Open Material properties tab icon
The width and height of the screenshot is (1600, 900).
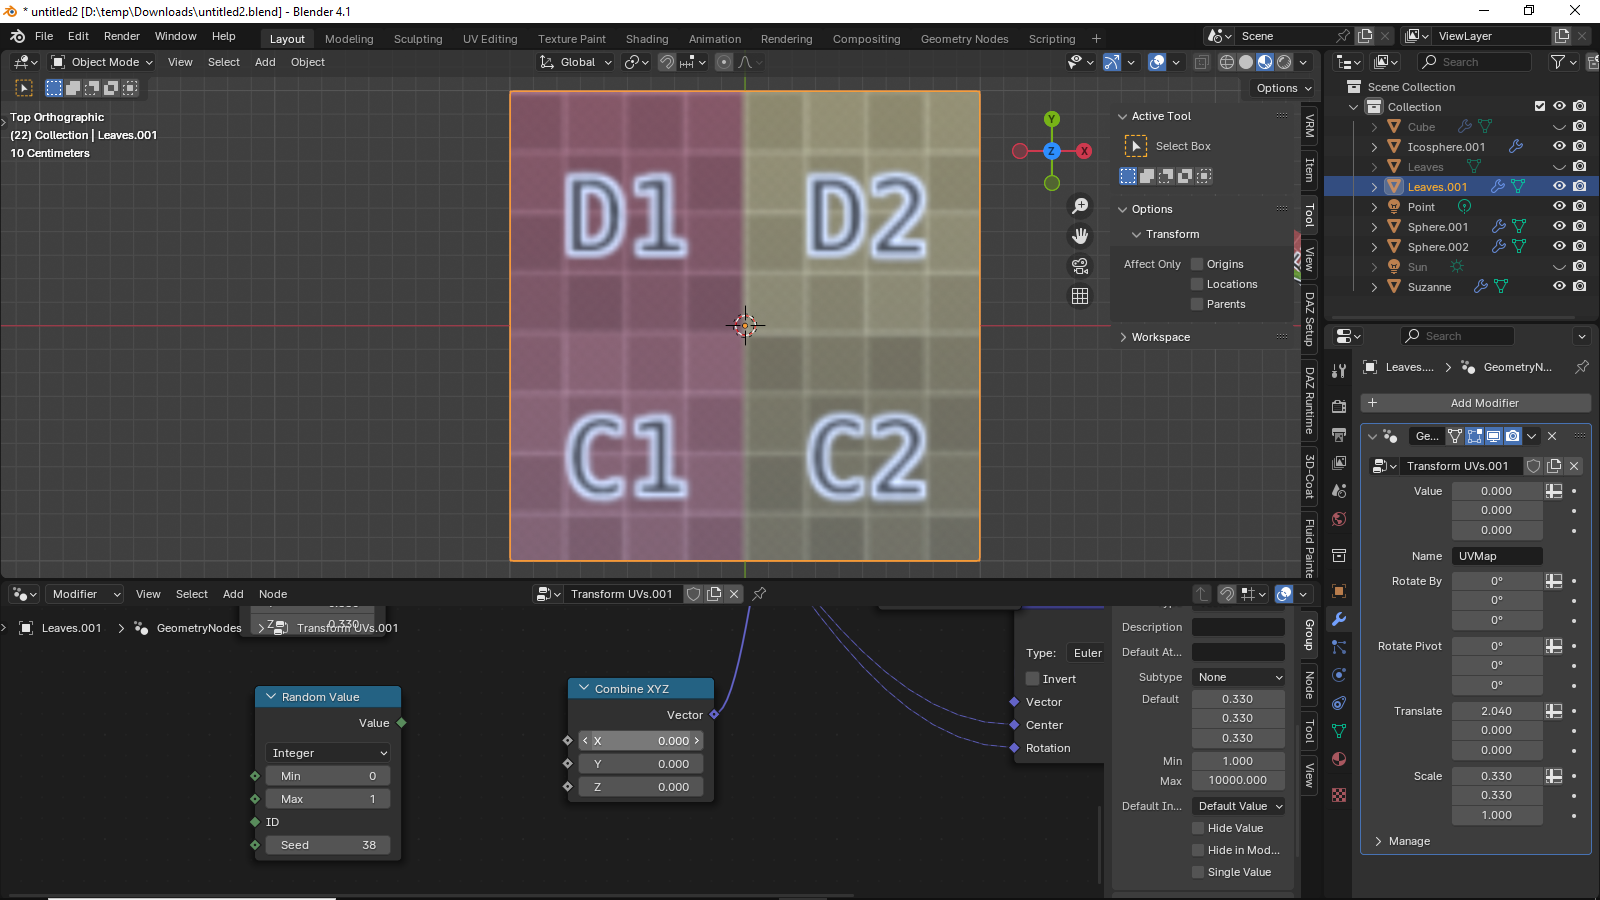1339,759
